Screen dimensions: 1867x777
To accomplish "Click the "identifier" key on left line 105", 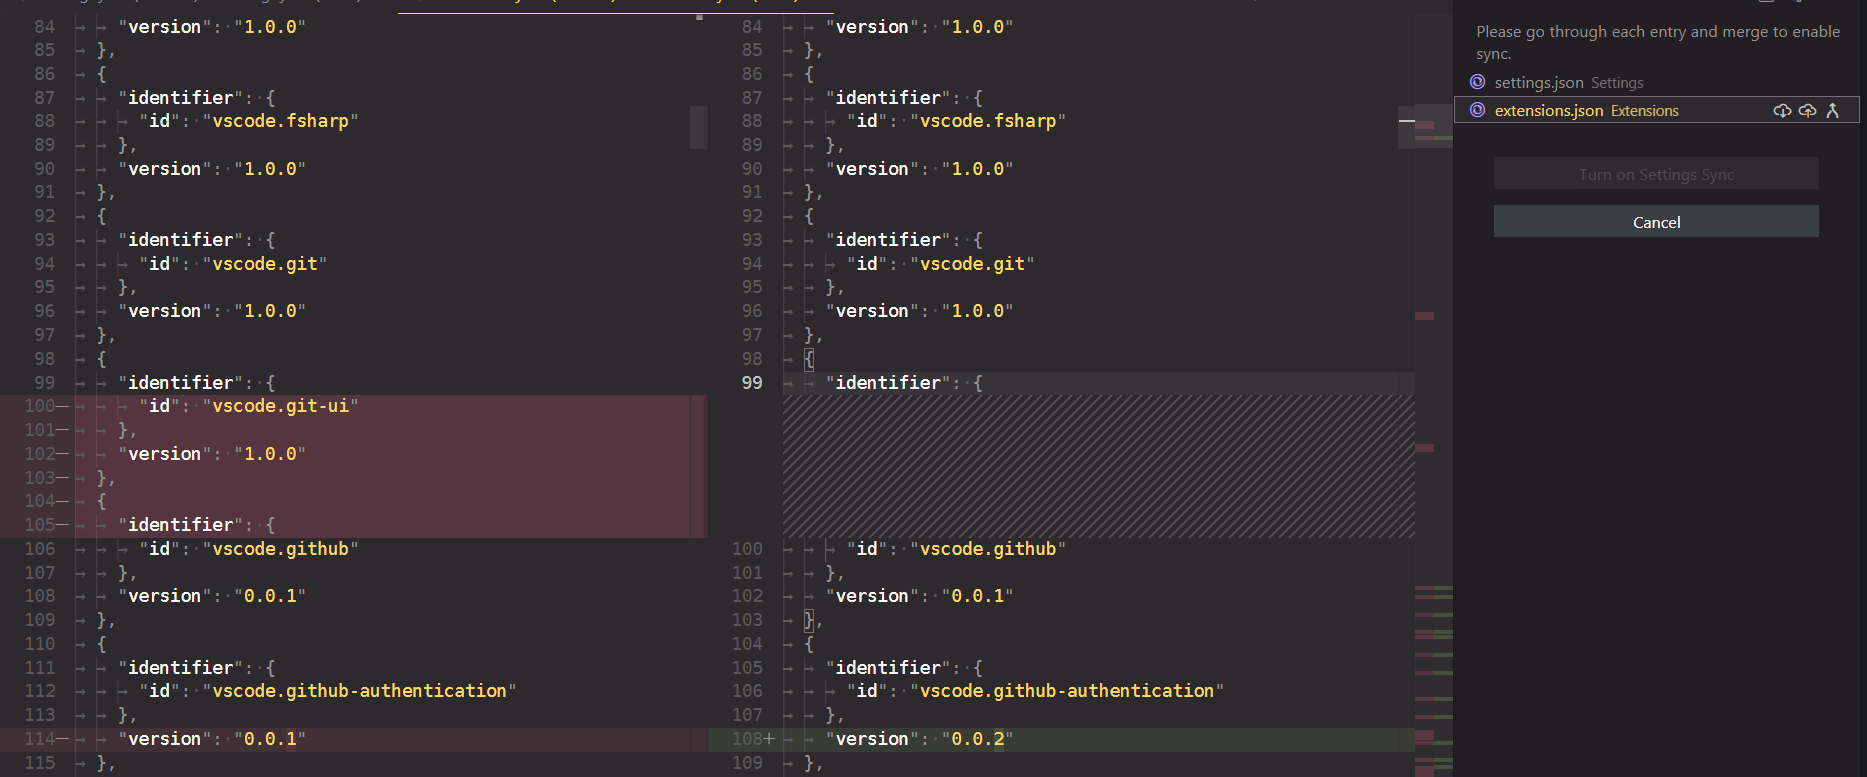I will 181,525.
